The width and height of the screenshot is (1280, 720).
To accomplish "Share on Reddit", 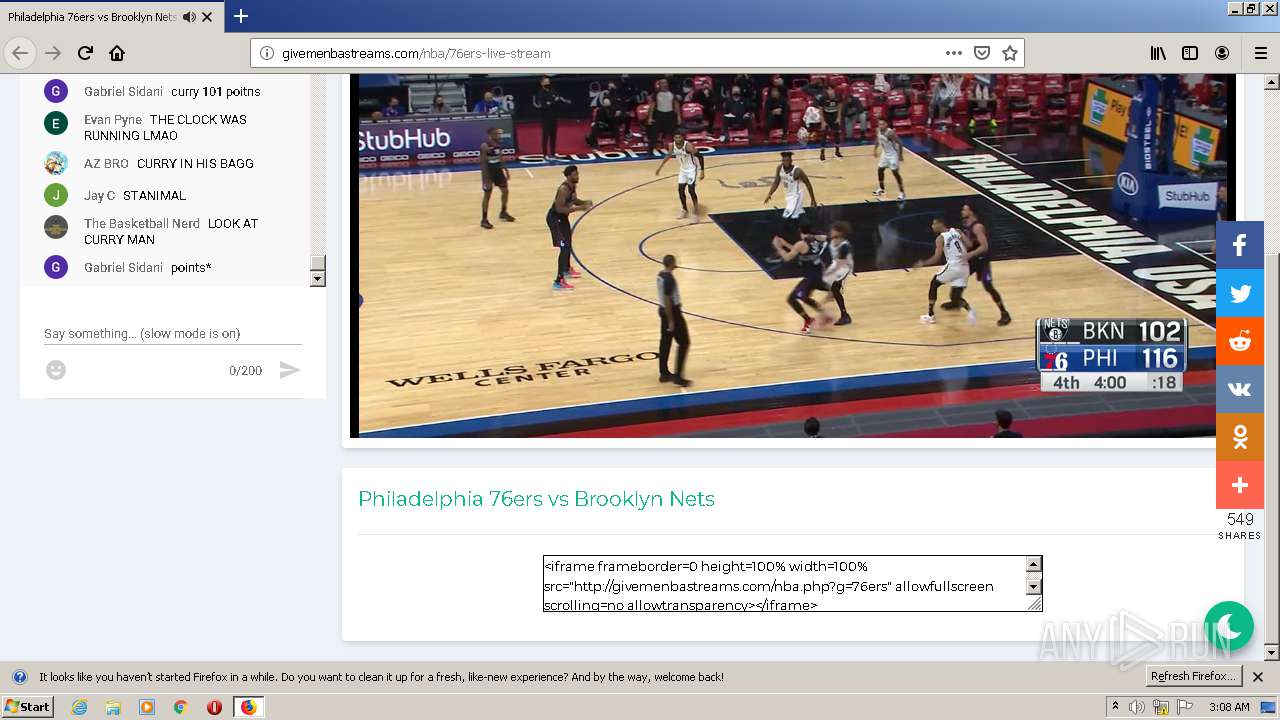I will 1240,342.
